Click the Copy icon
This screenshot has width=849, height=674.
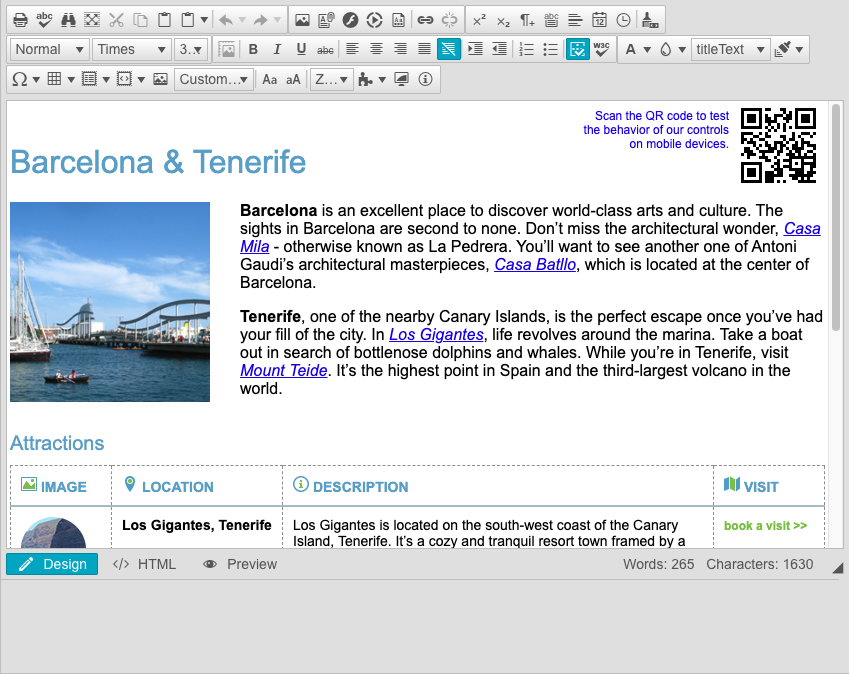(140, 21)
